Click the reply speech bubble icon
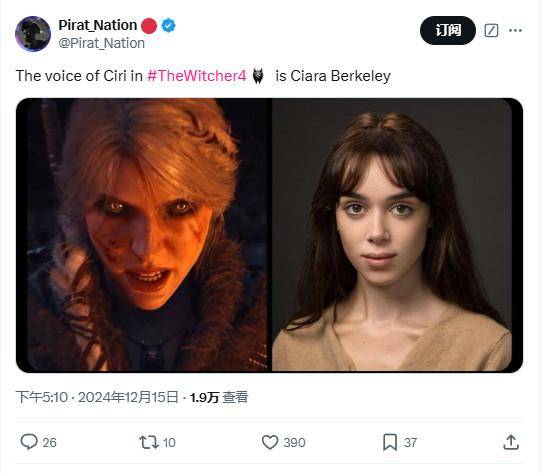This screenshot has height=473, width=553. pos(29,442)
